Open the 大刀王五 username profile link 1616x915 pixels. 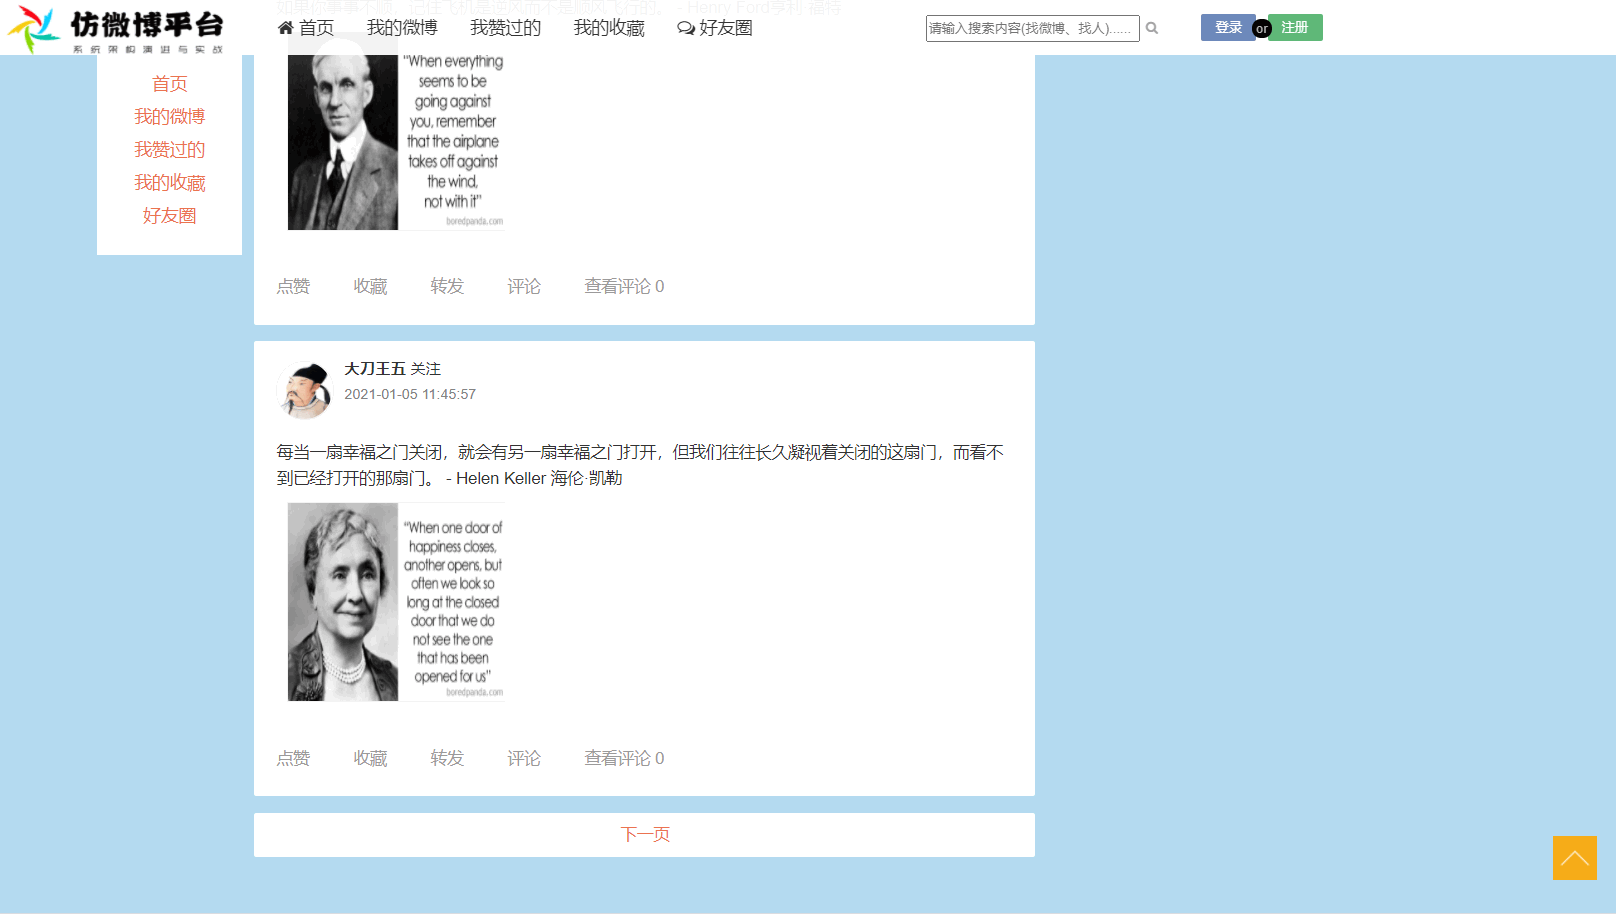[375, 369]
